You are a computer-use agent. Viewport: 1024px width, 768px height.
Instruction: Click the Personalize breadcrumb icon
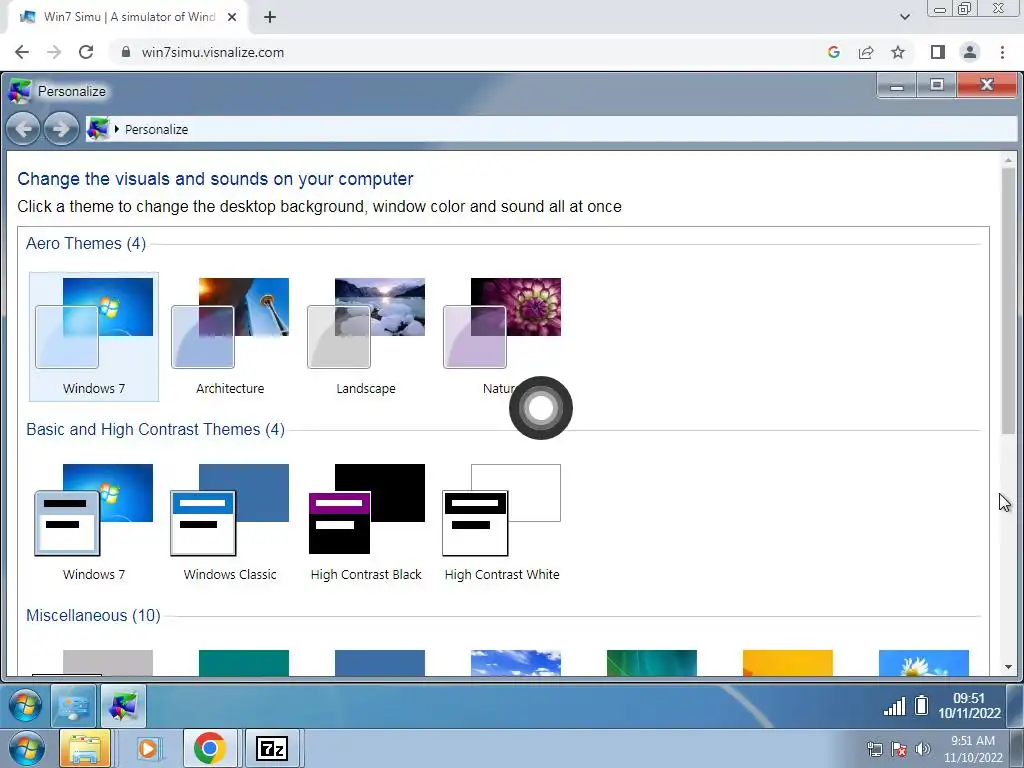(98, 129)
